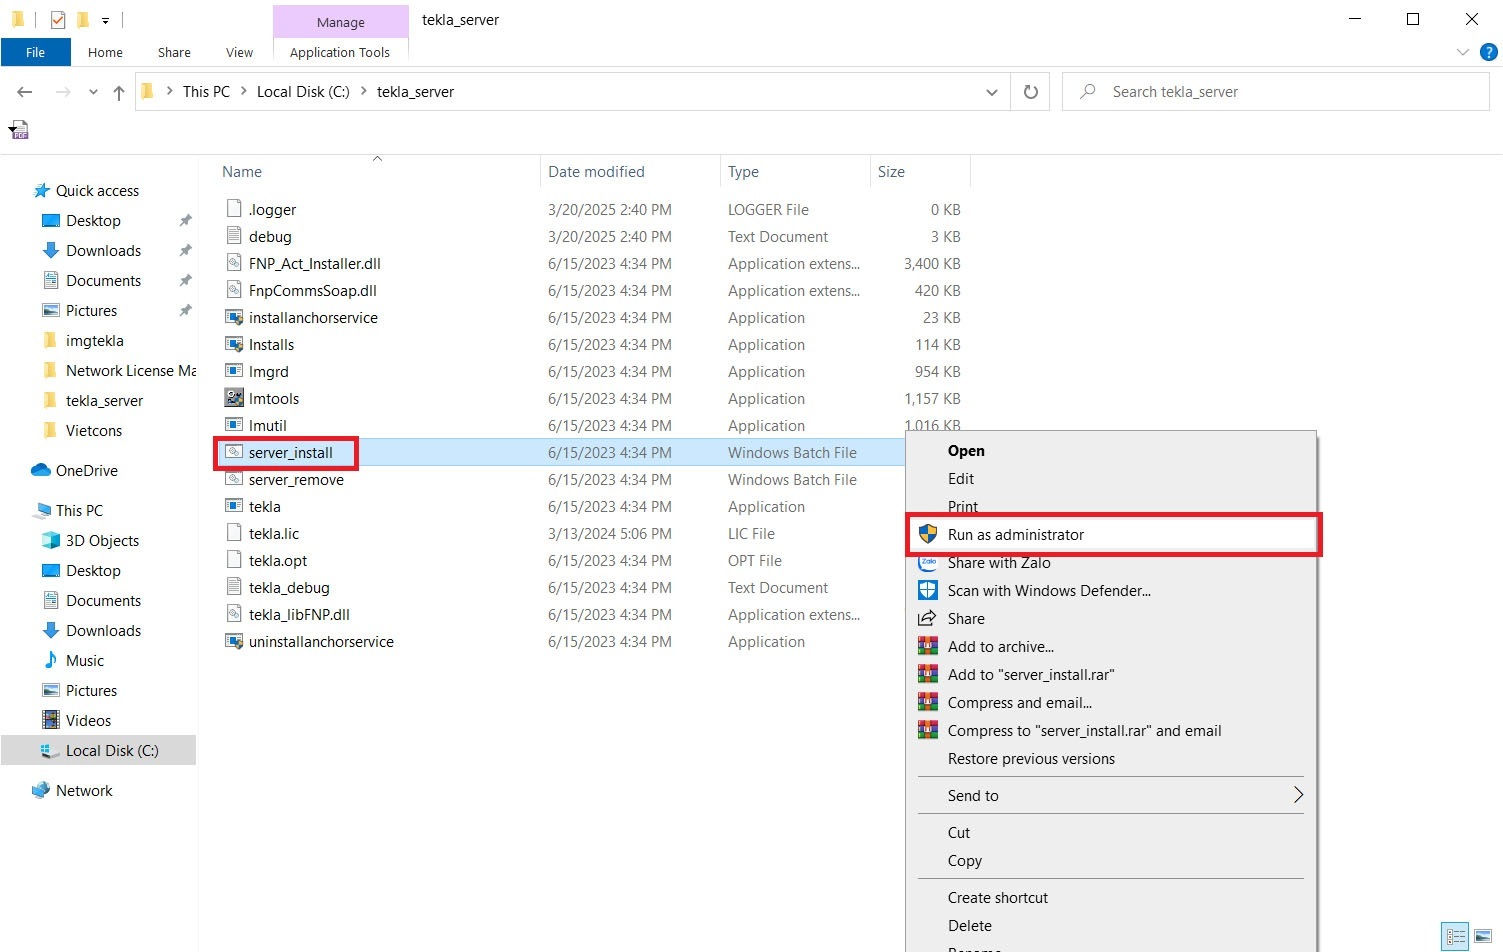Viewport: 1503px width, 952px height.
Task: Sort files by Date modified column
Action: (596, 171)
